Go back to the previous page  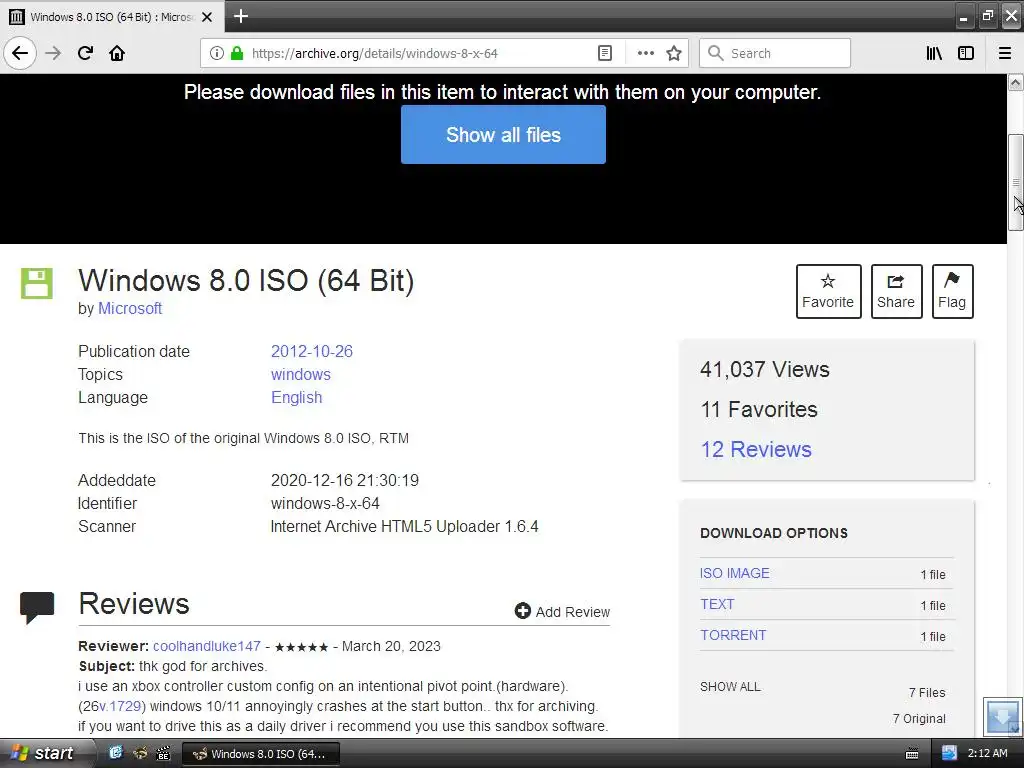pyautogui.click(x=20, y=53)
